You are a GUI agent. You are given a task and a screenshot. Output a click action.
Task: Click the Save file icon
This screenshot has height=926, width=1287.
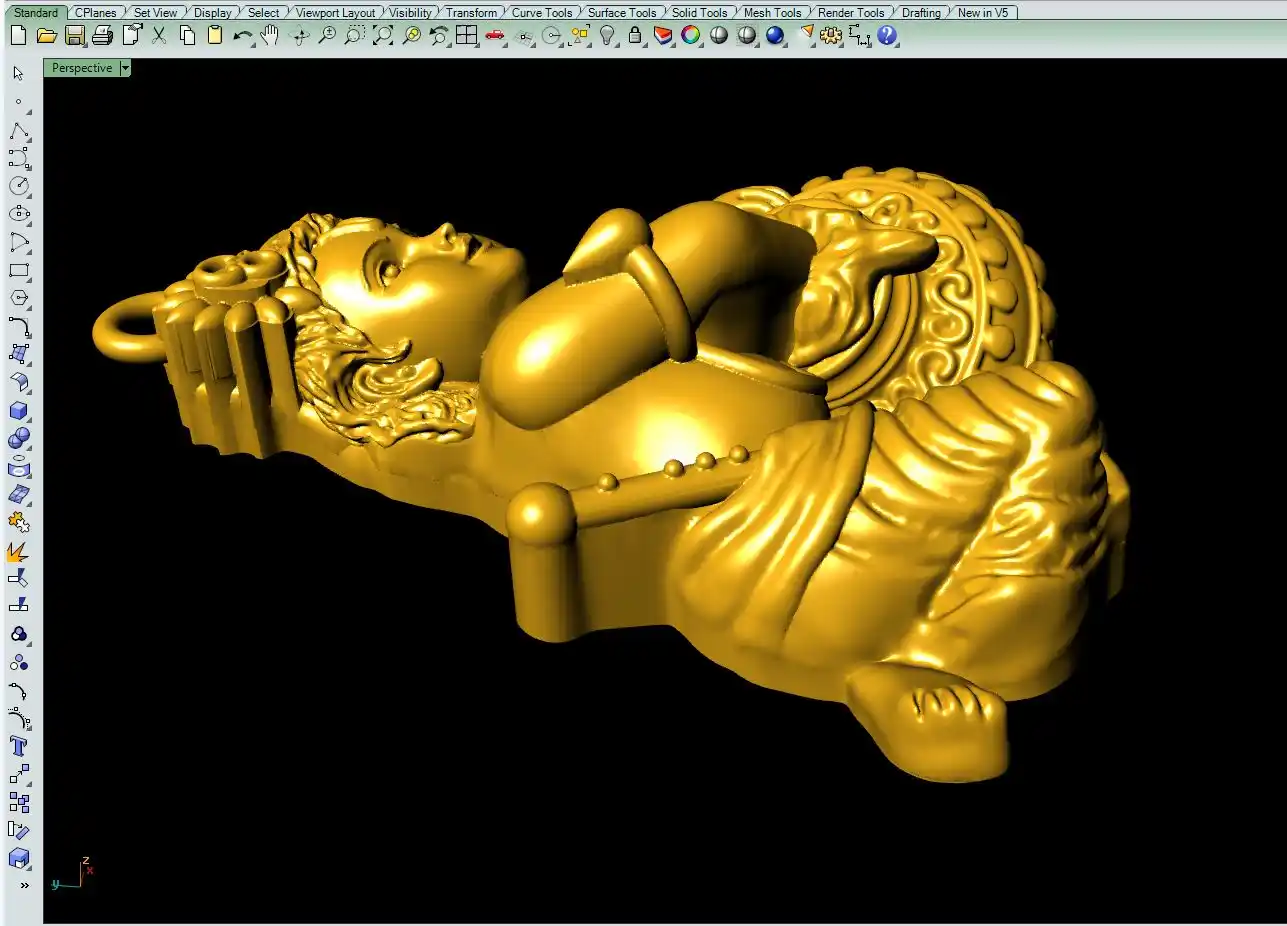(74, 36)
